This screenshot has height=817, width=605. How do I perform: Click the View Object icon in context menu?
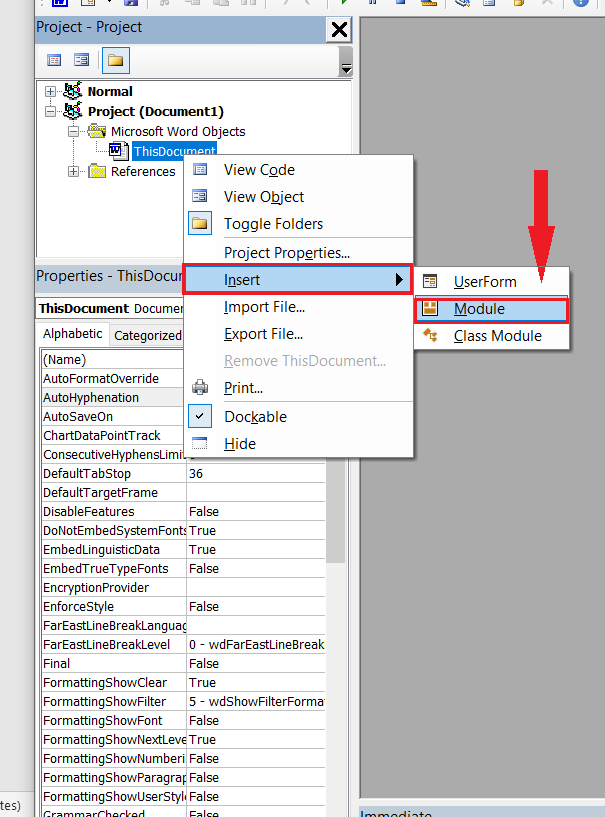coord(200,196)
